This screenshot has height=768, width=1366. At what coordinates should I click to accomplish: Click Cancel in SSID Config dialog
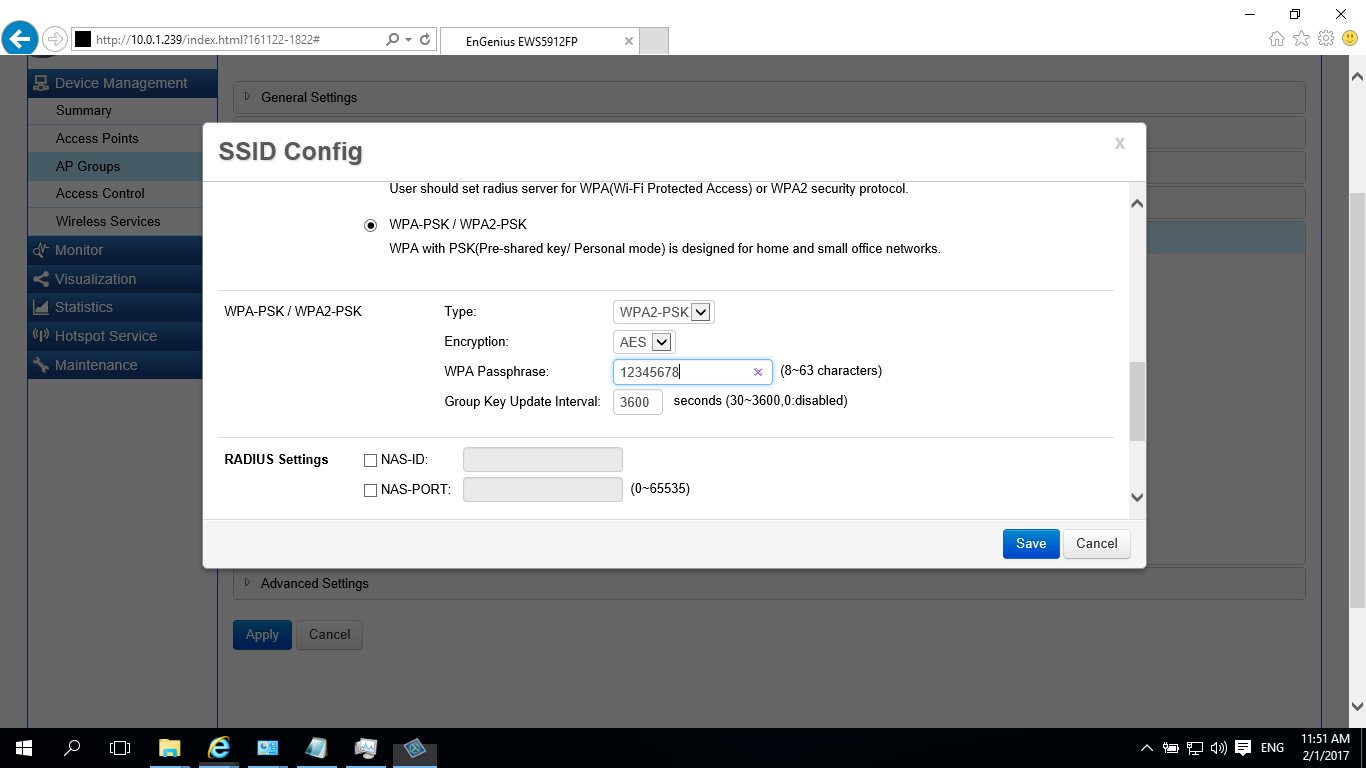pos(1097,544)
